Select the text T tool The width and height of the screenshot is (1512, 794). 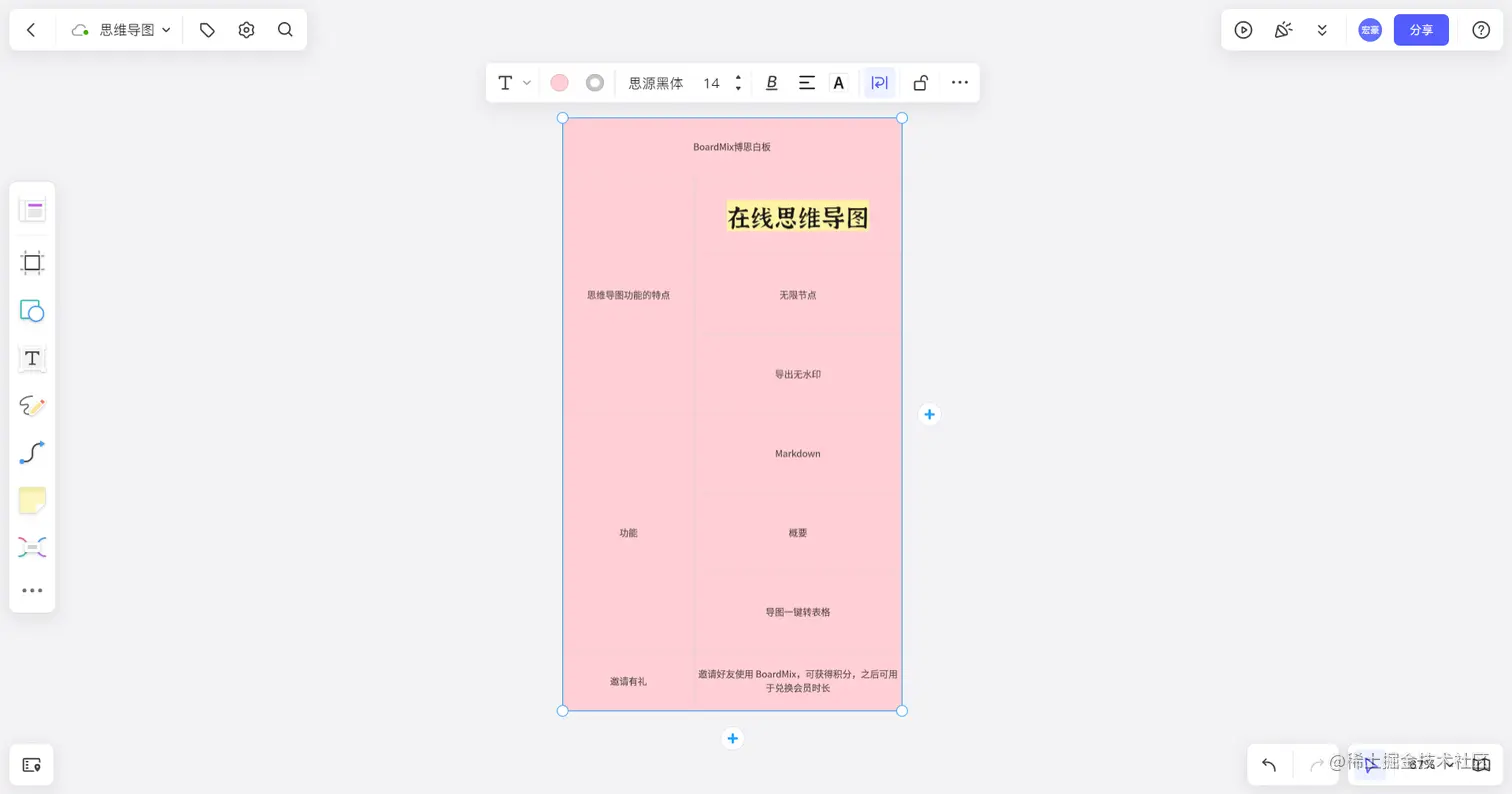coord(32,358)
